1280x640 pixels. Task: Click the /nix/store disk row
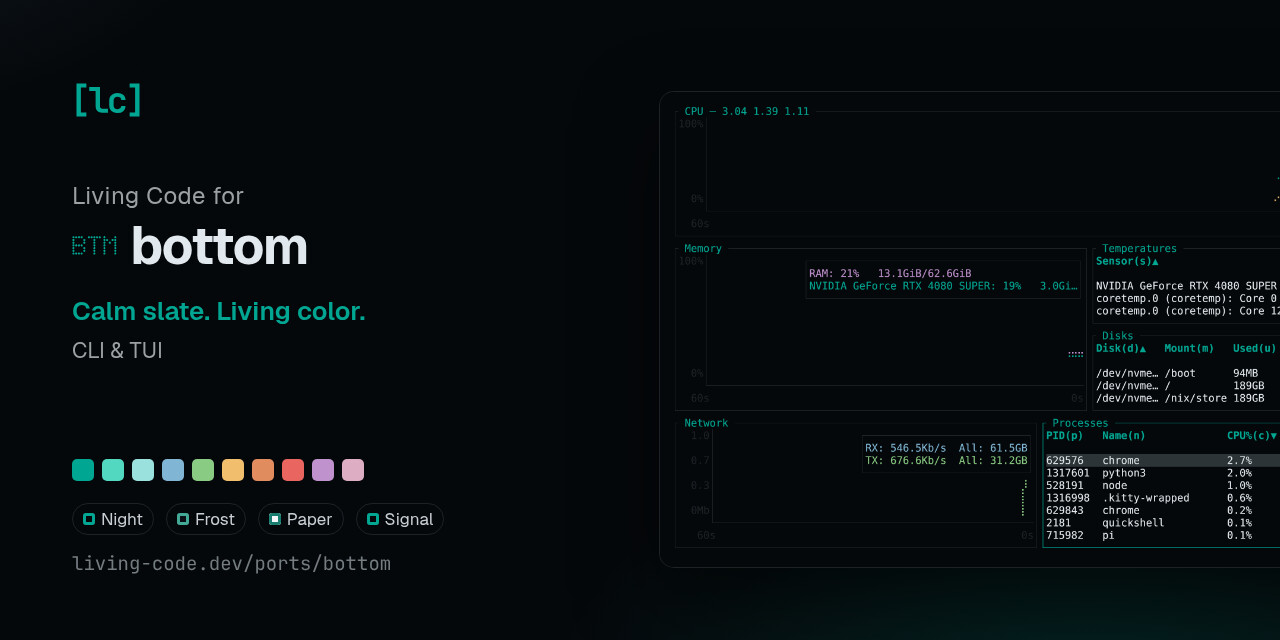[1188, 398]
